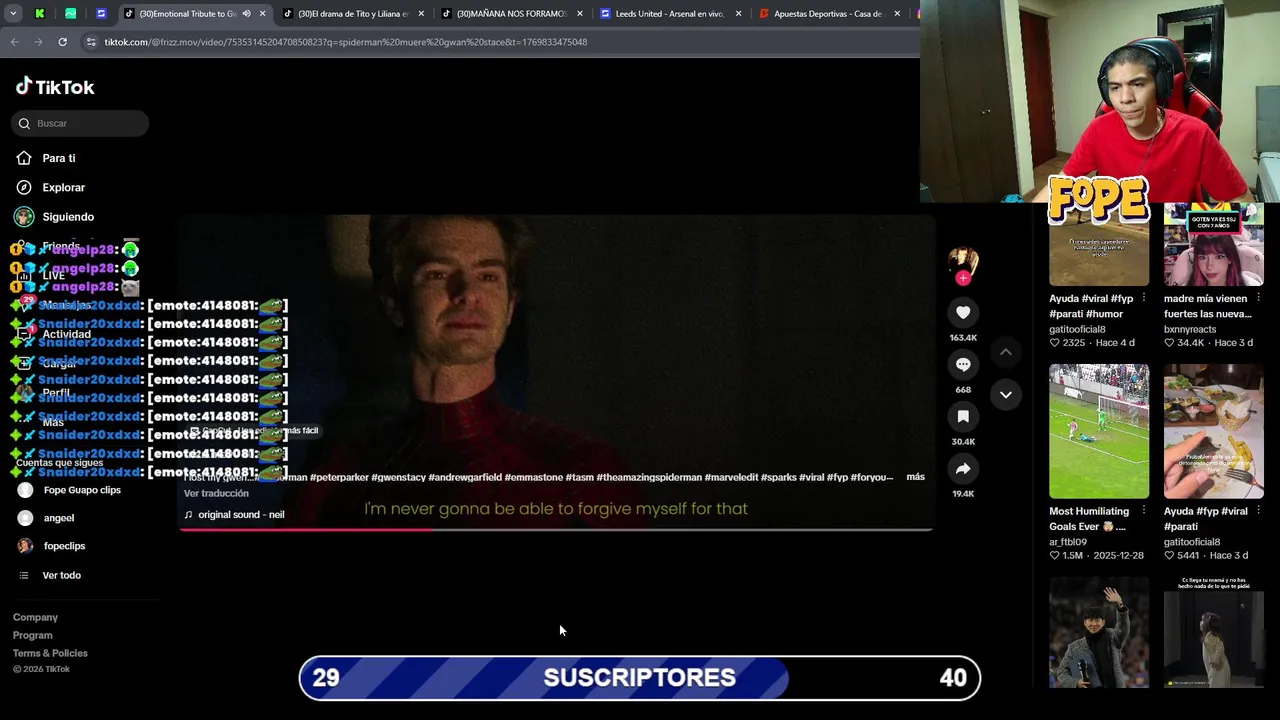Click the 668 comments count

coord(963,390)
